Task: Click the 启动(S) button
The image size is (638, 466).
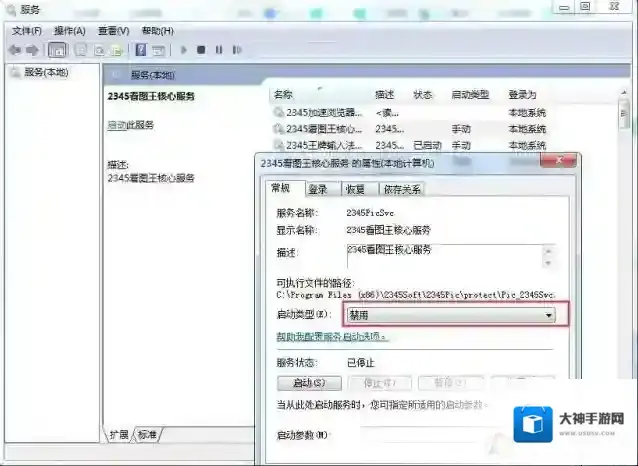Action: (x=309, y=383)
